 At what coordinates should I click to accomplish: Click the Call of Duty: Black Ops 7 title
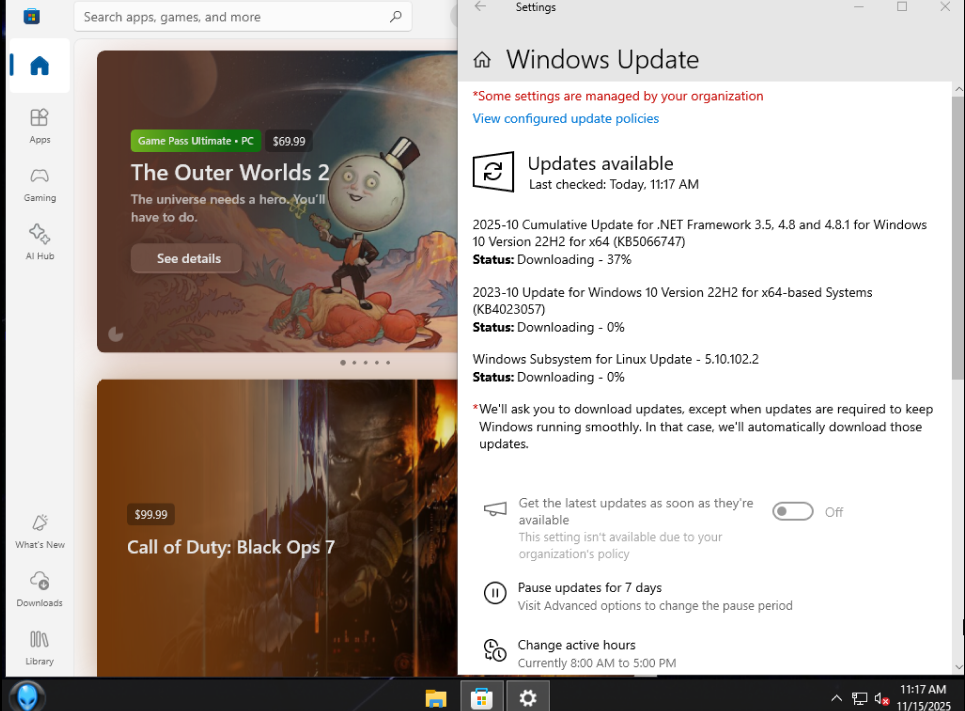click(x=231, y=547)
